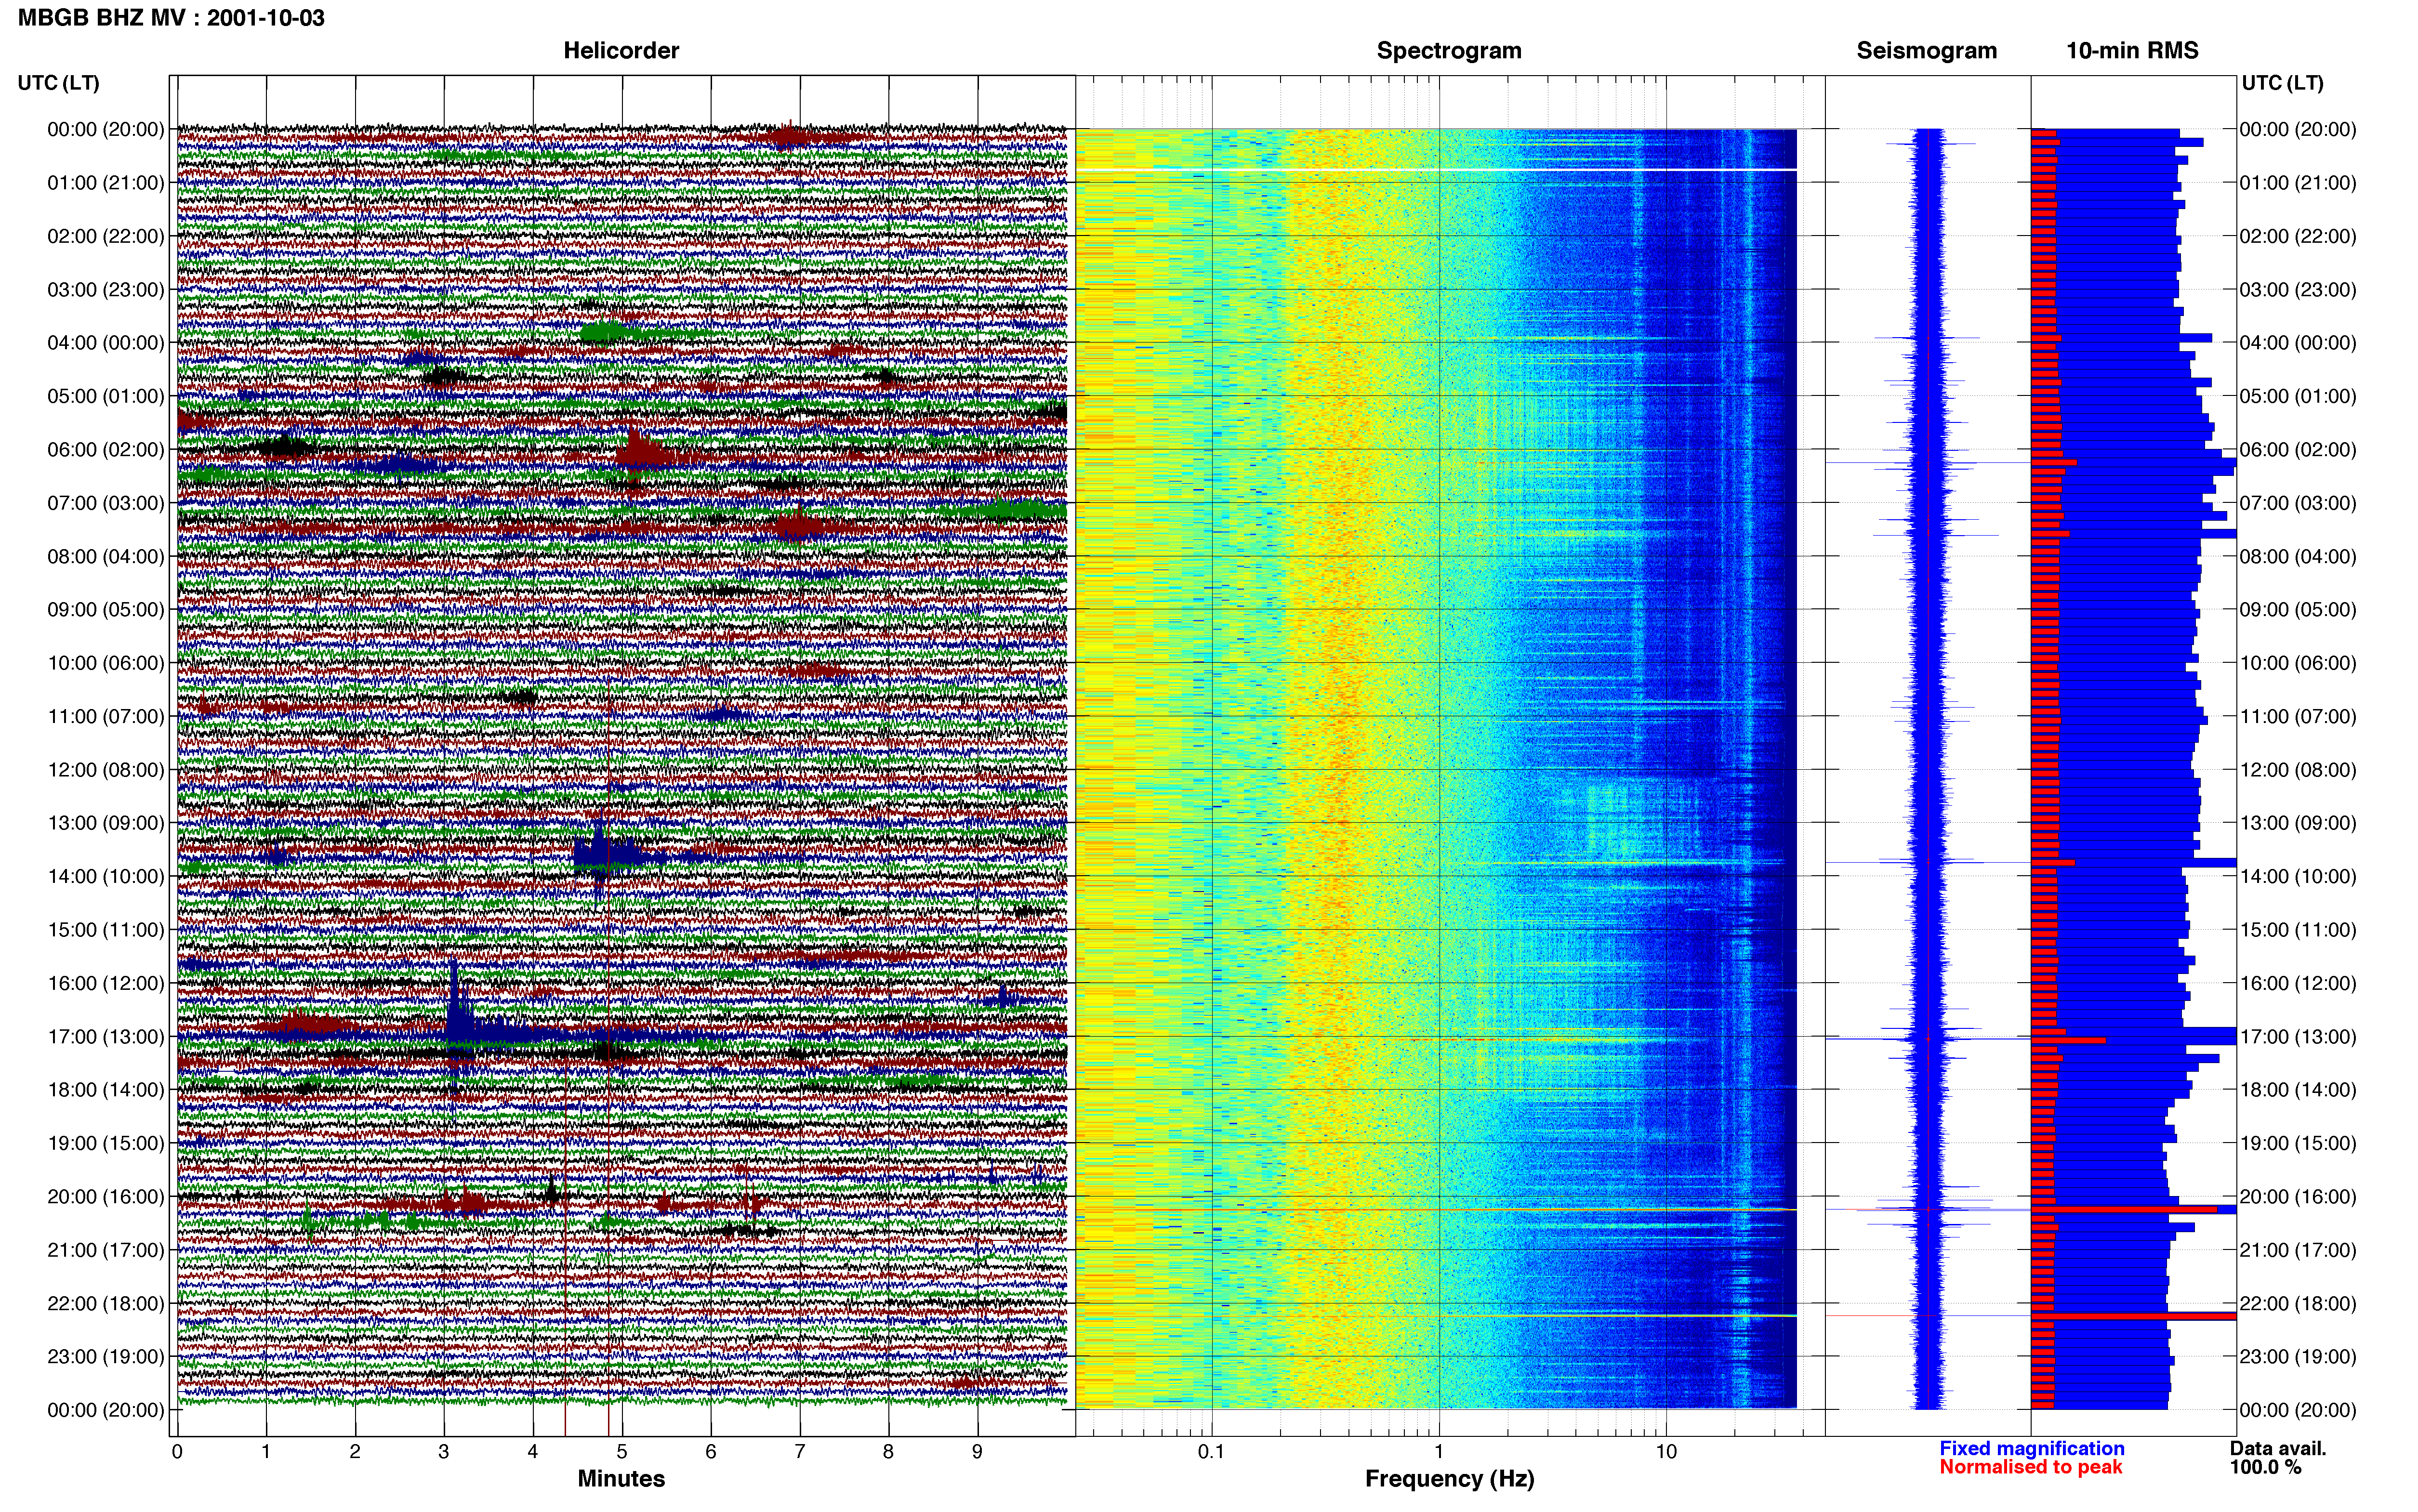The width and height of the screenshot is (2418, 1512).
Task: Click "23:00 (19:00)" beside the 10-min RMS panel
Action: coord(2297,1357)
